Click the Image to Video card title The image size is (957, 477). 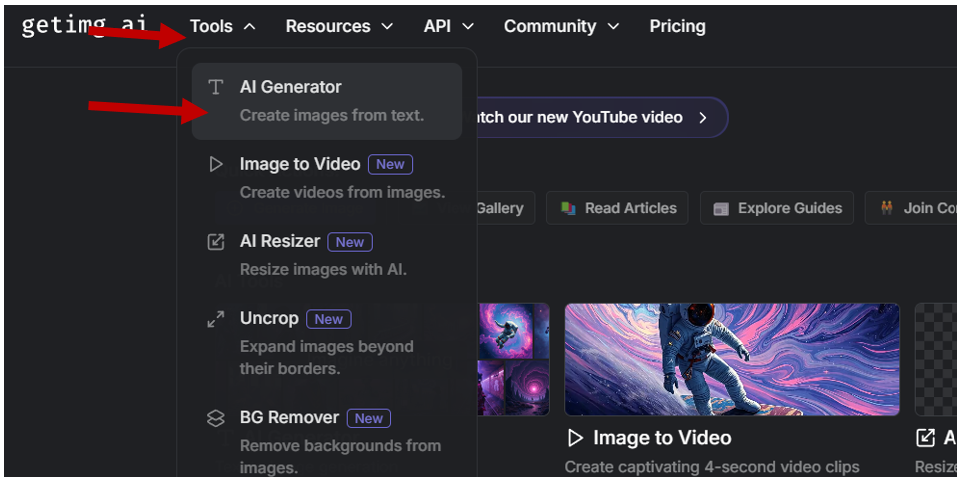click(x=662, y=437)
